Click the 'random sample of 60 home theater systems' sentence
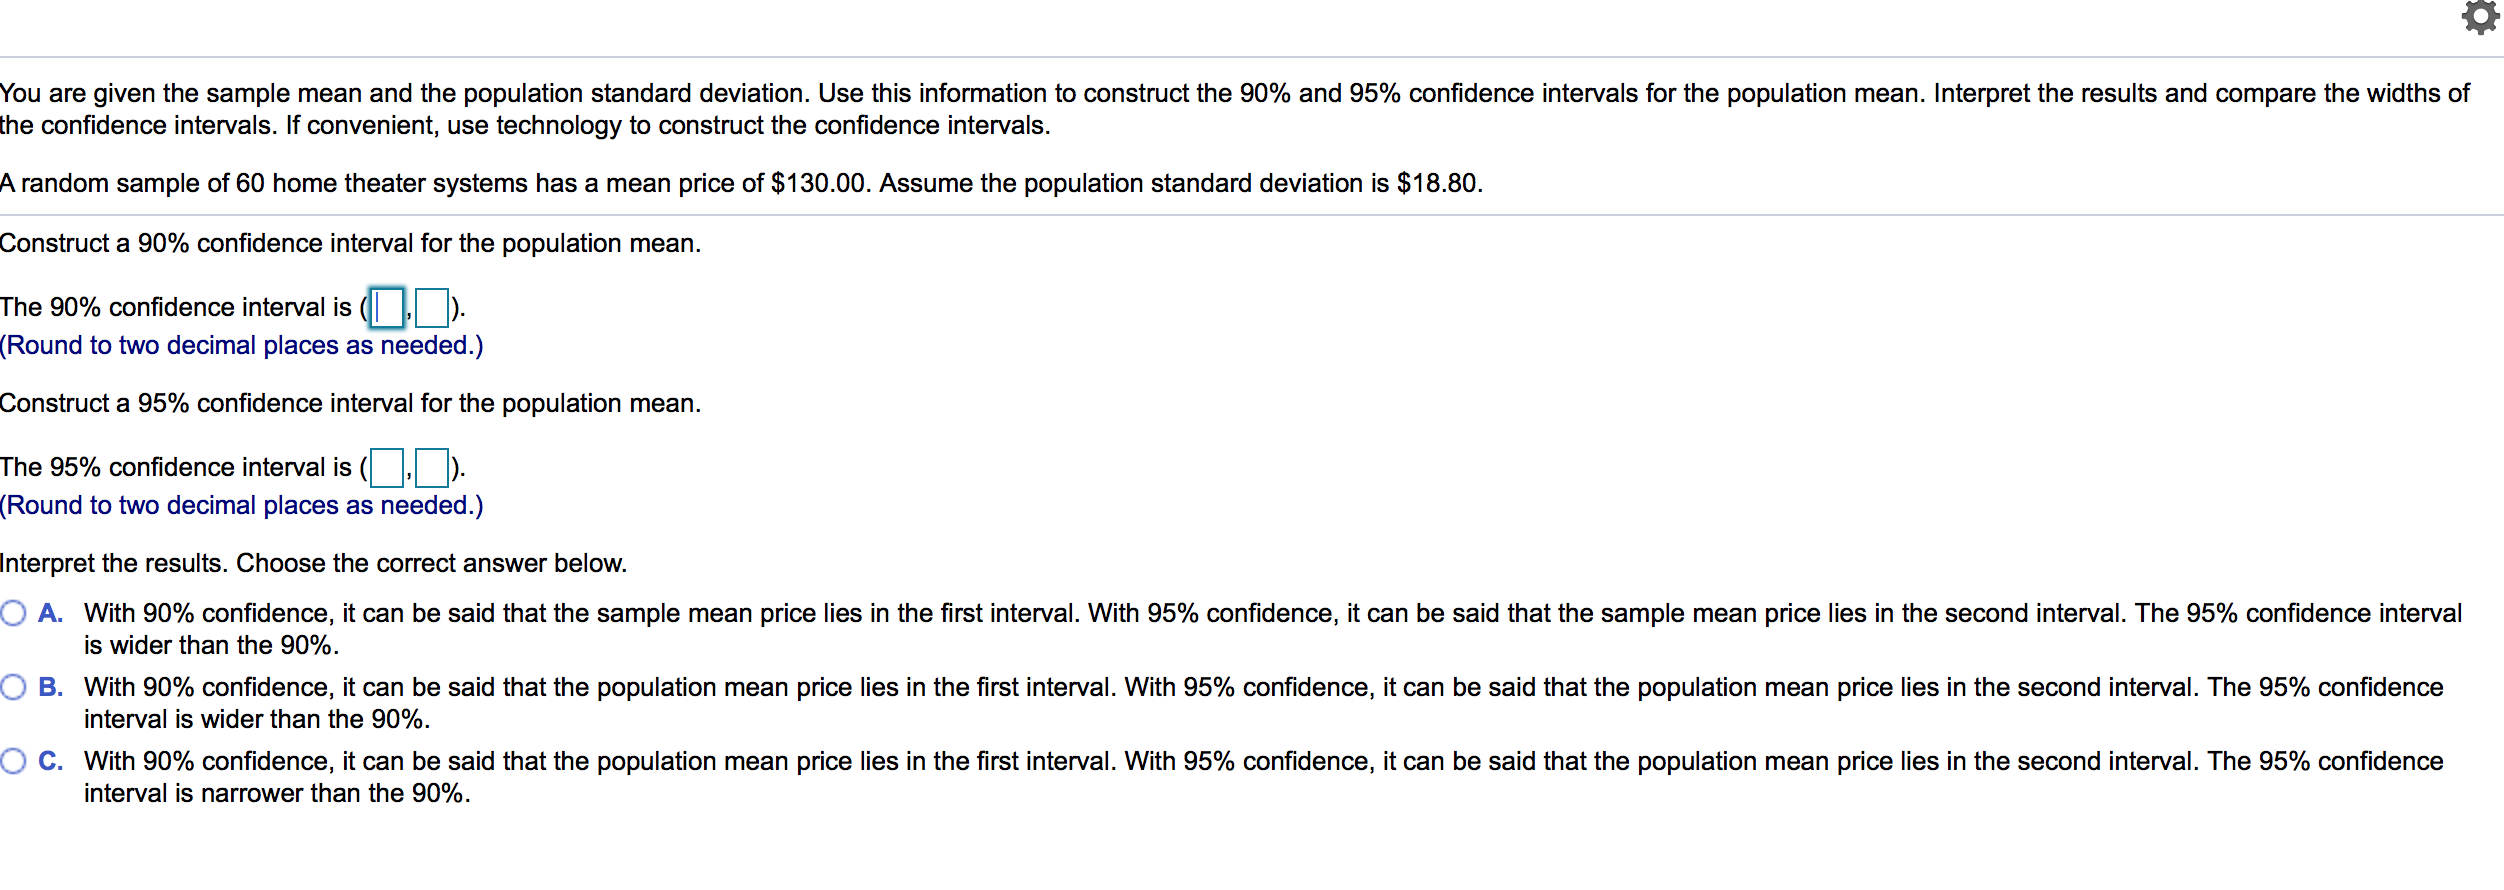This screenshot has height=890, width=2504. coord(742,183)
